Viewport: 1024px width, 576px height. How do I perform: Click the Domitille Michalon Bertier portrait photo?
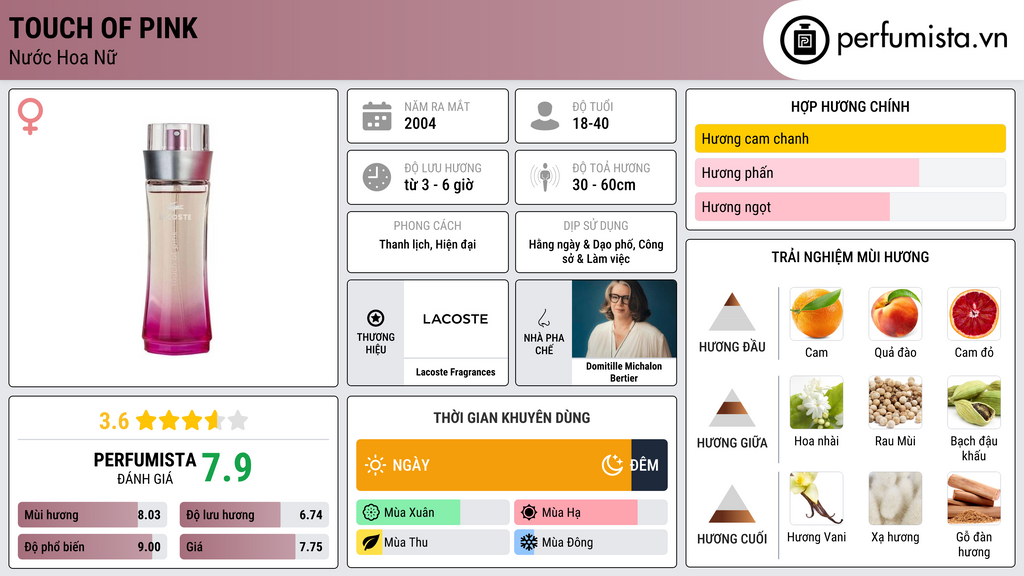click(624, 319)
